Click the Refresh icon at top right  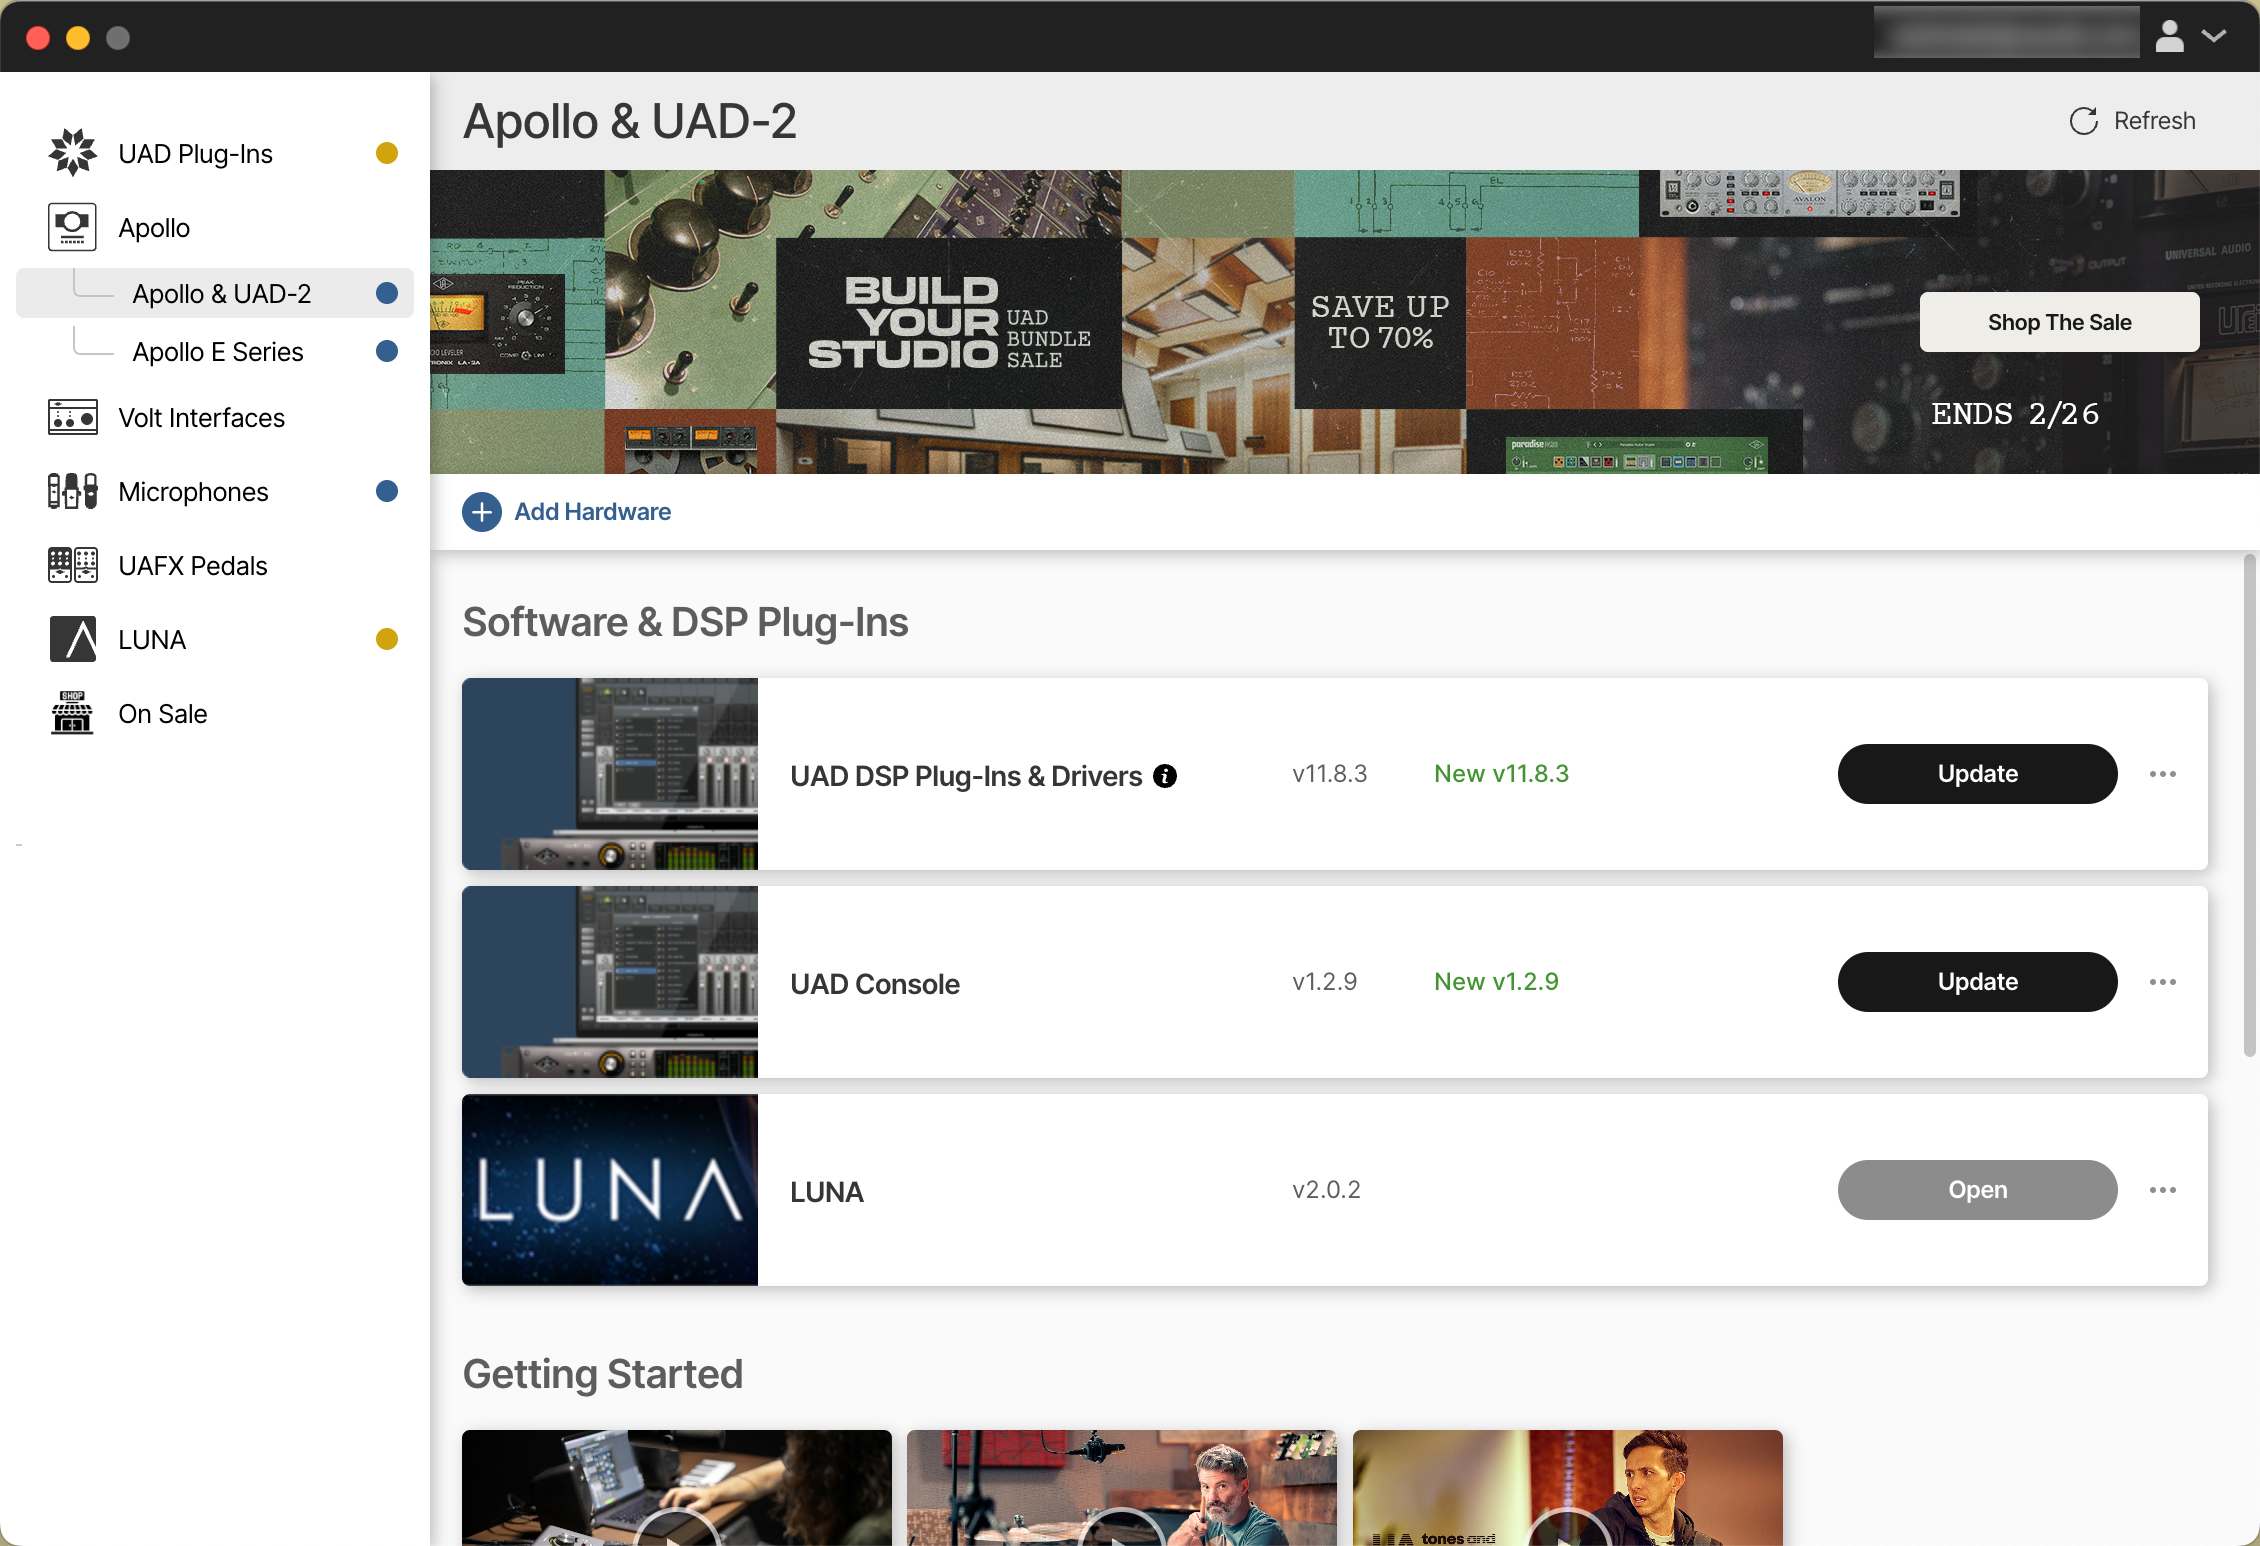pyautogui.click(x=2083, y=120)
